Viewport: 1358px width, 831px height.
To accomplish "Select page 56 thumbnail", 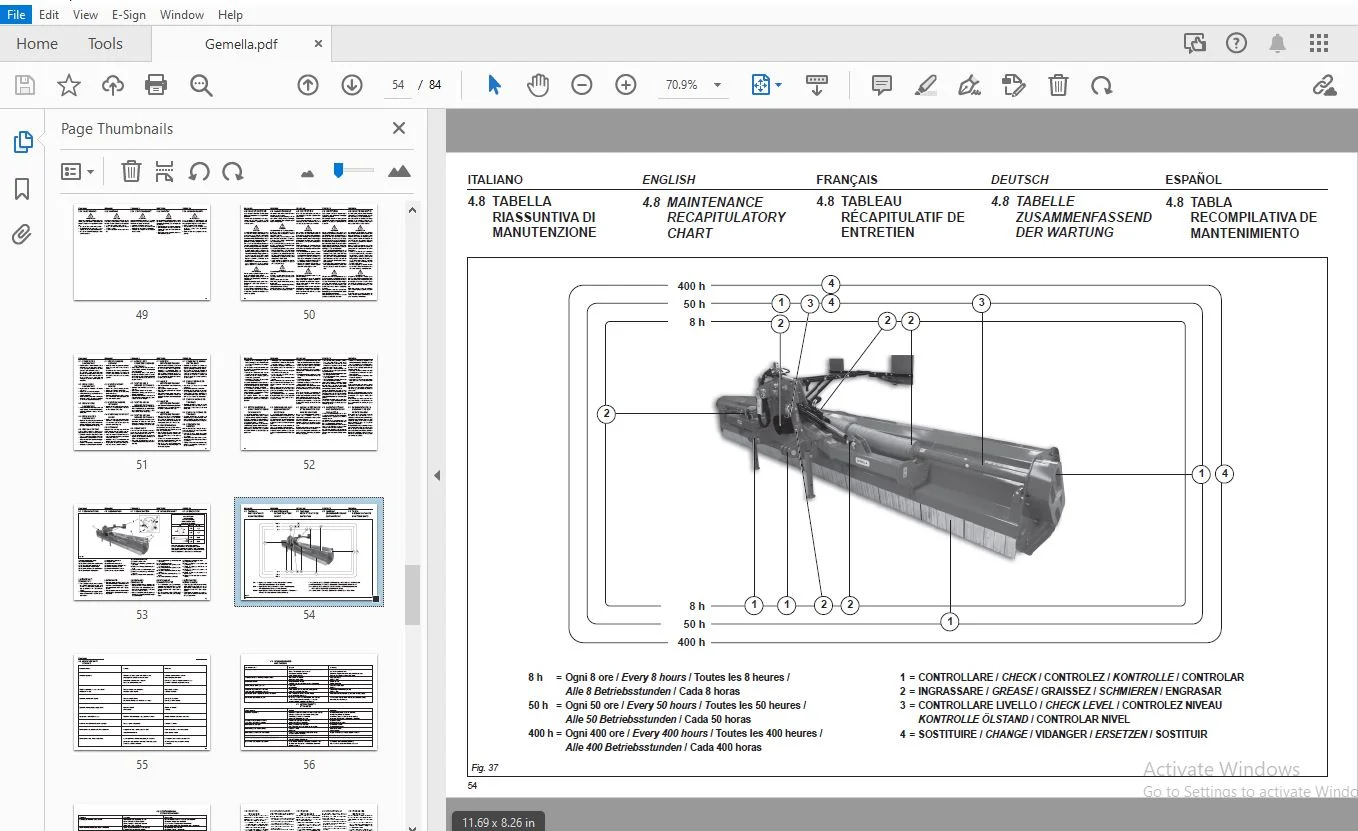I will [309, 702].
